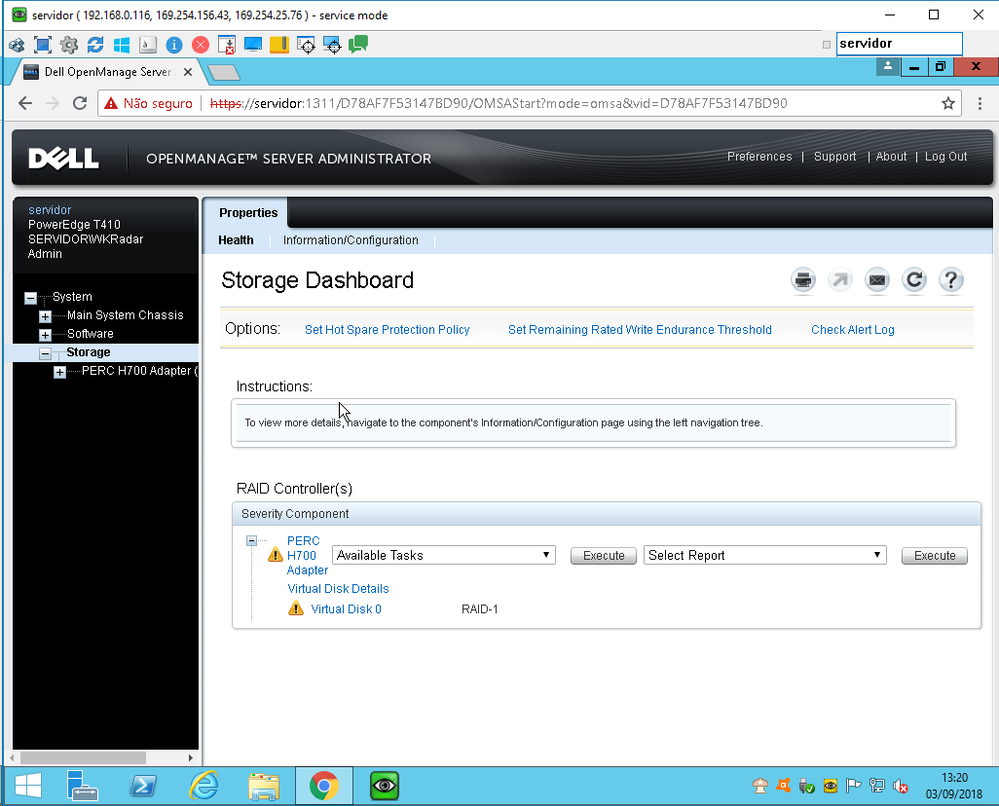Viewport: 999px width, 806px height.
Task: Click the keyboard key icon in remote toolbar
Action: click(148, 45)
